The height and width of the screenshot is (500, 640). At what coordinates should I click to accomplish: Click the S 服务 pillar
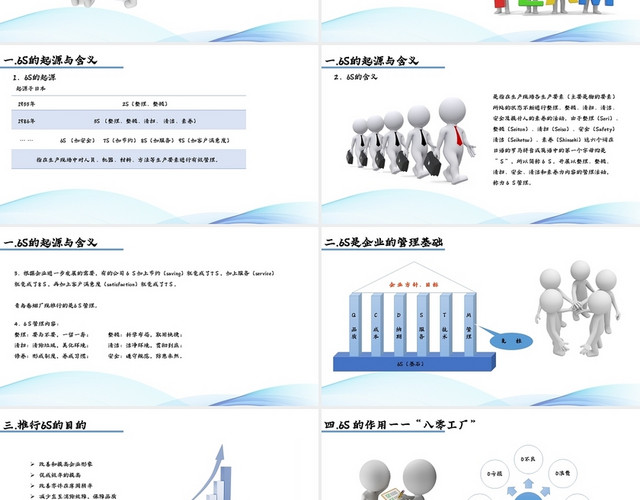[422, 324]
